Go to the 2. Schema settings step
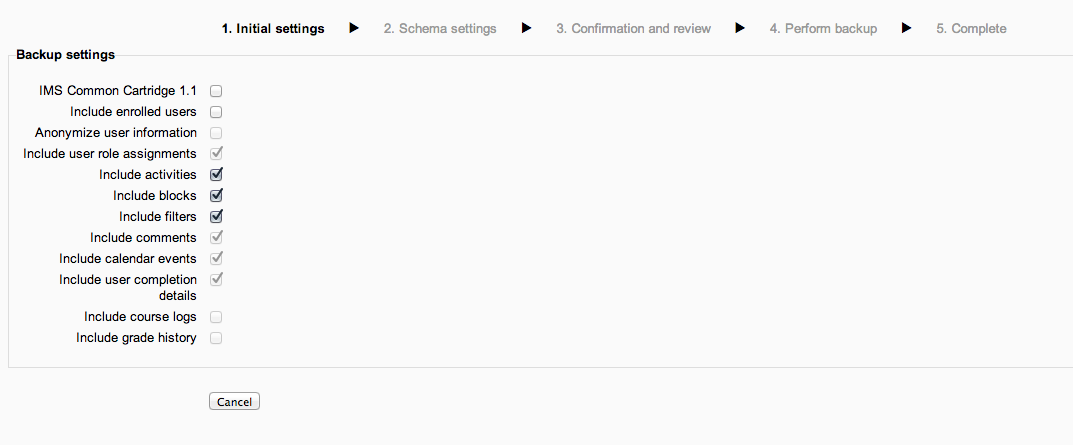Image resolution: width=1073 pixels, height=445 pixels. click(x=440, y=29)
